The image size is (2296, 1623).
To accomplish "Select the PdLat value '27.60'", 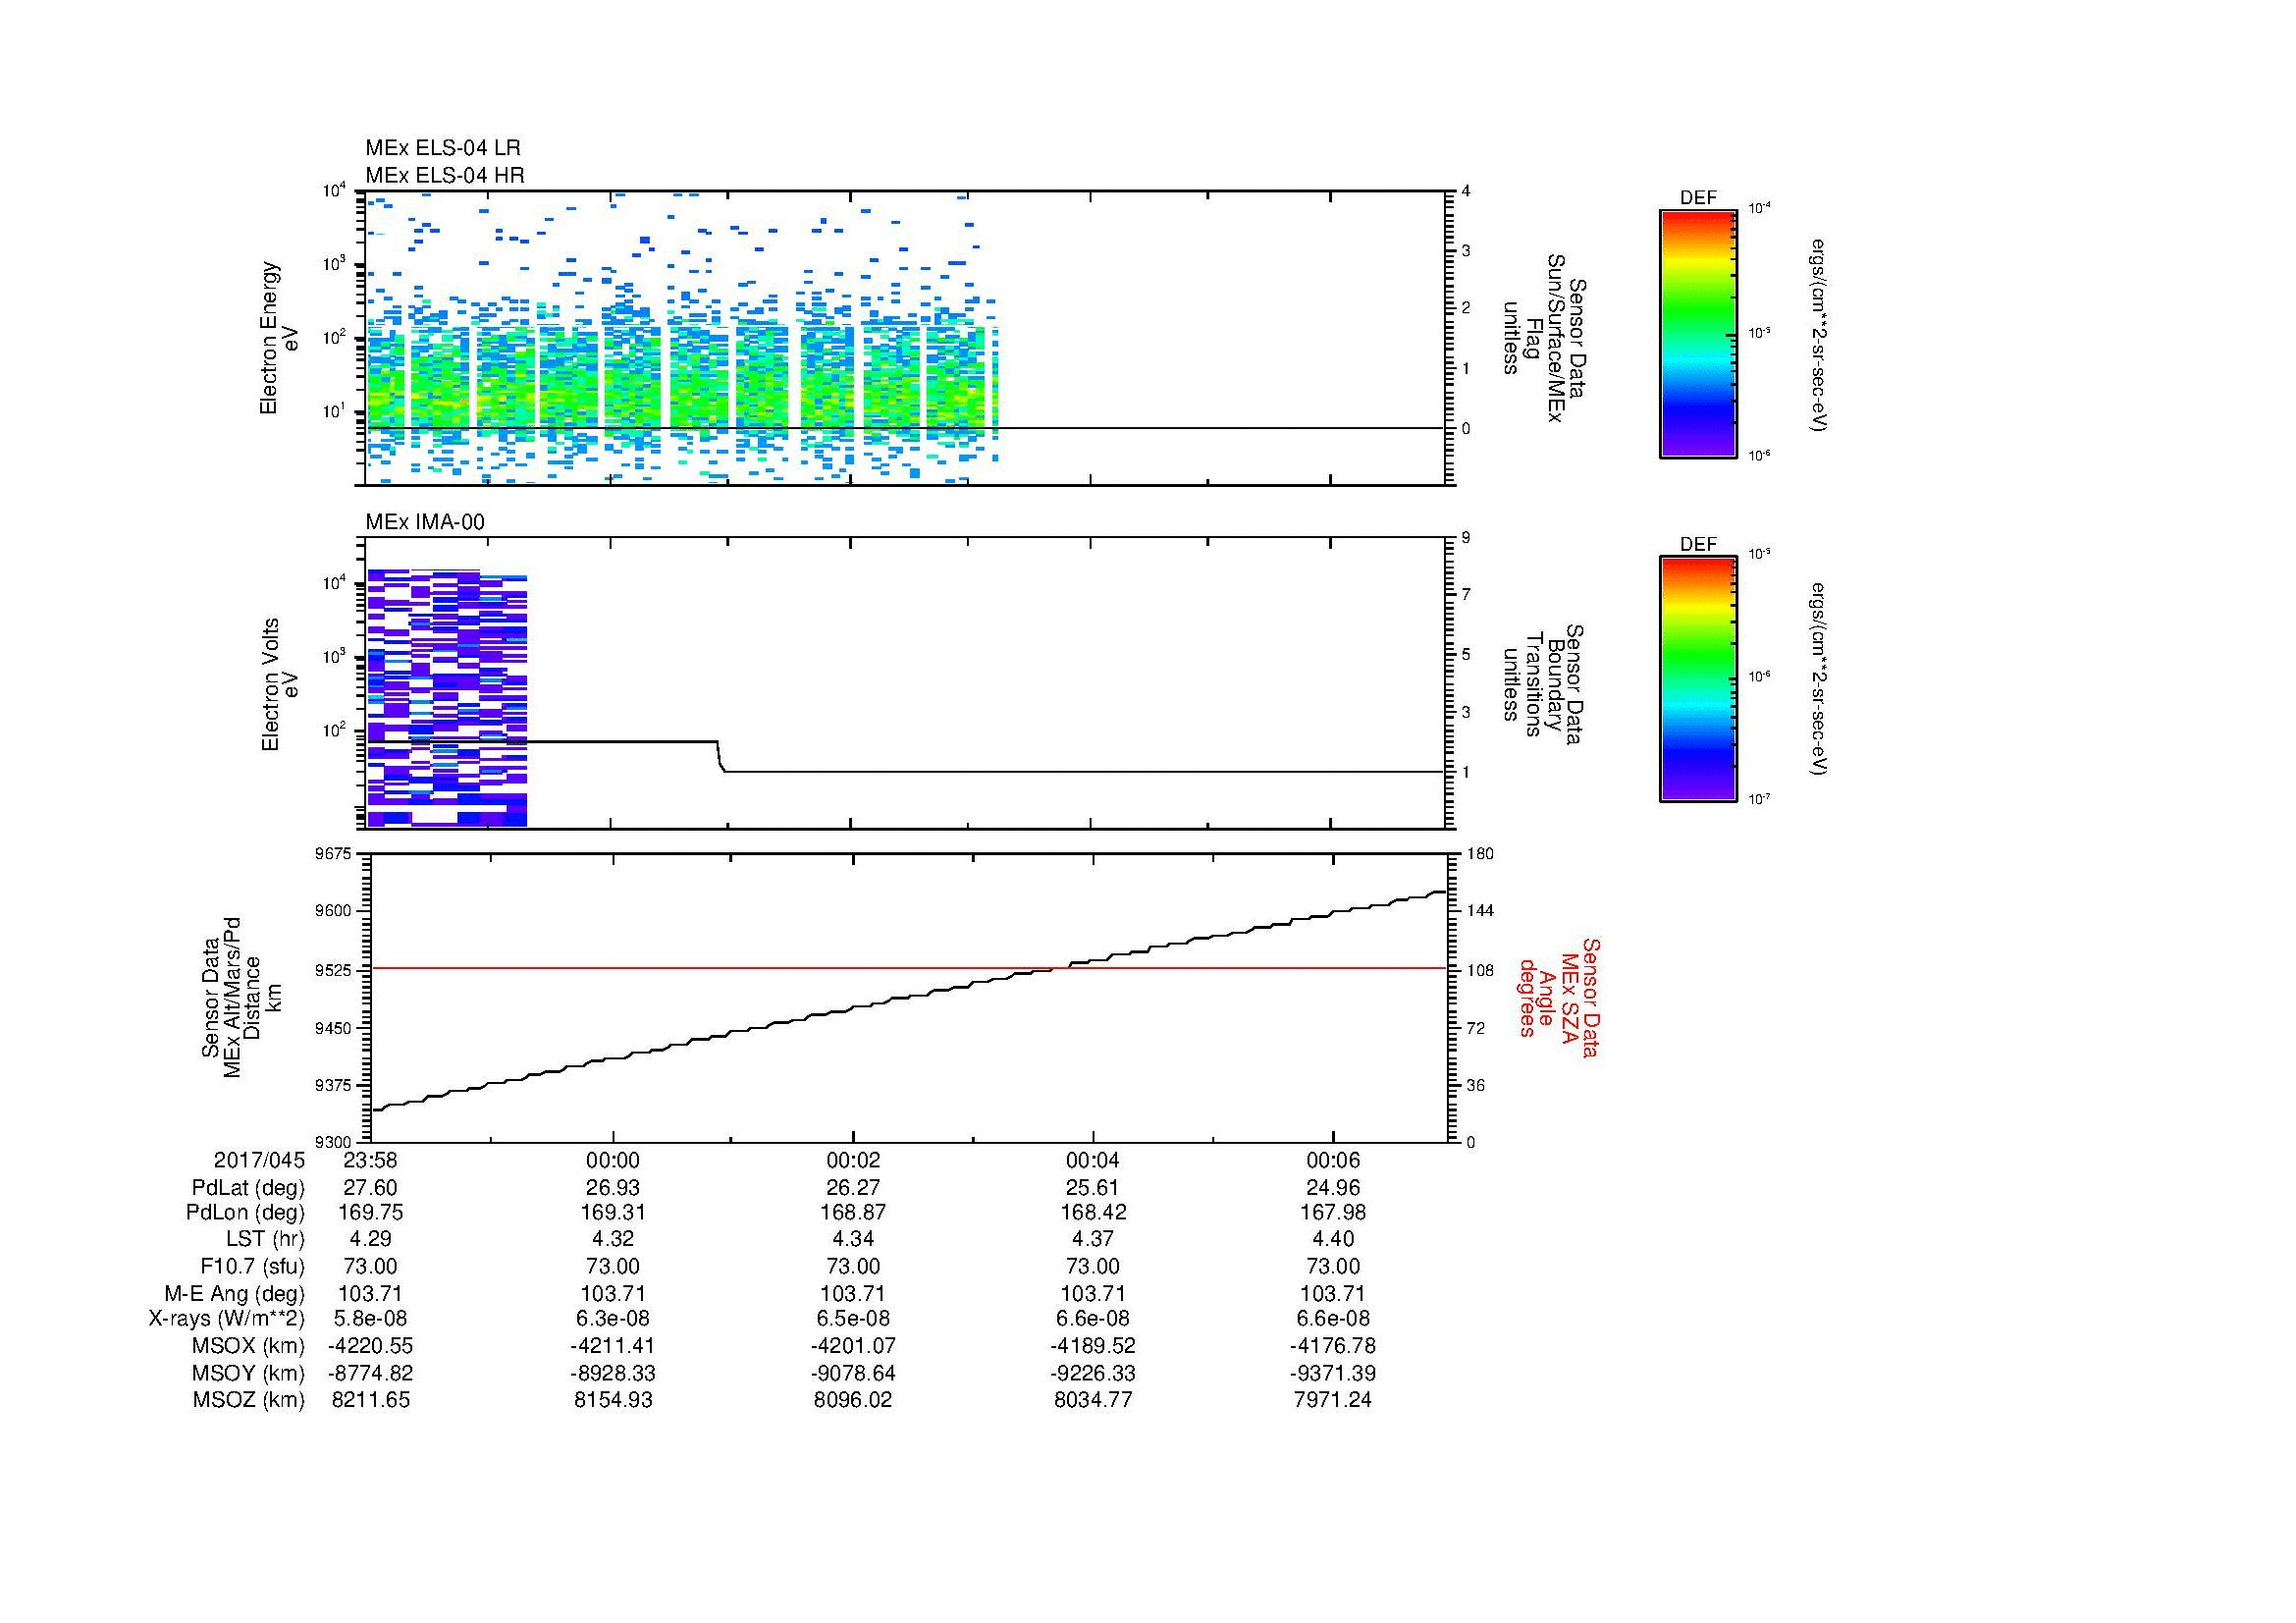I will 371,1188.
